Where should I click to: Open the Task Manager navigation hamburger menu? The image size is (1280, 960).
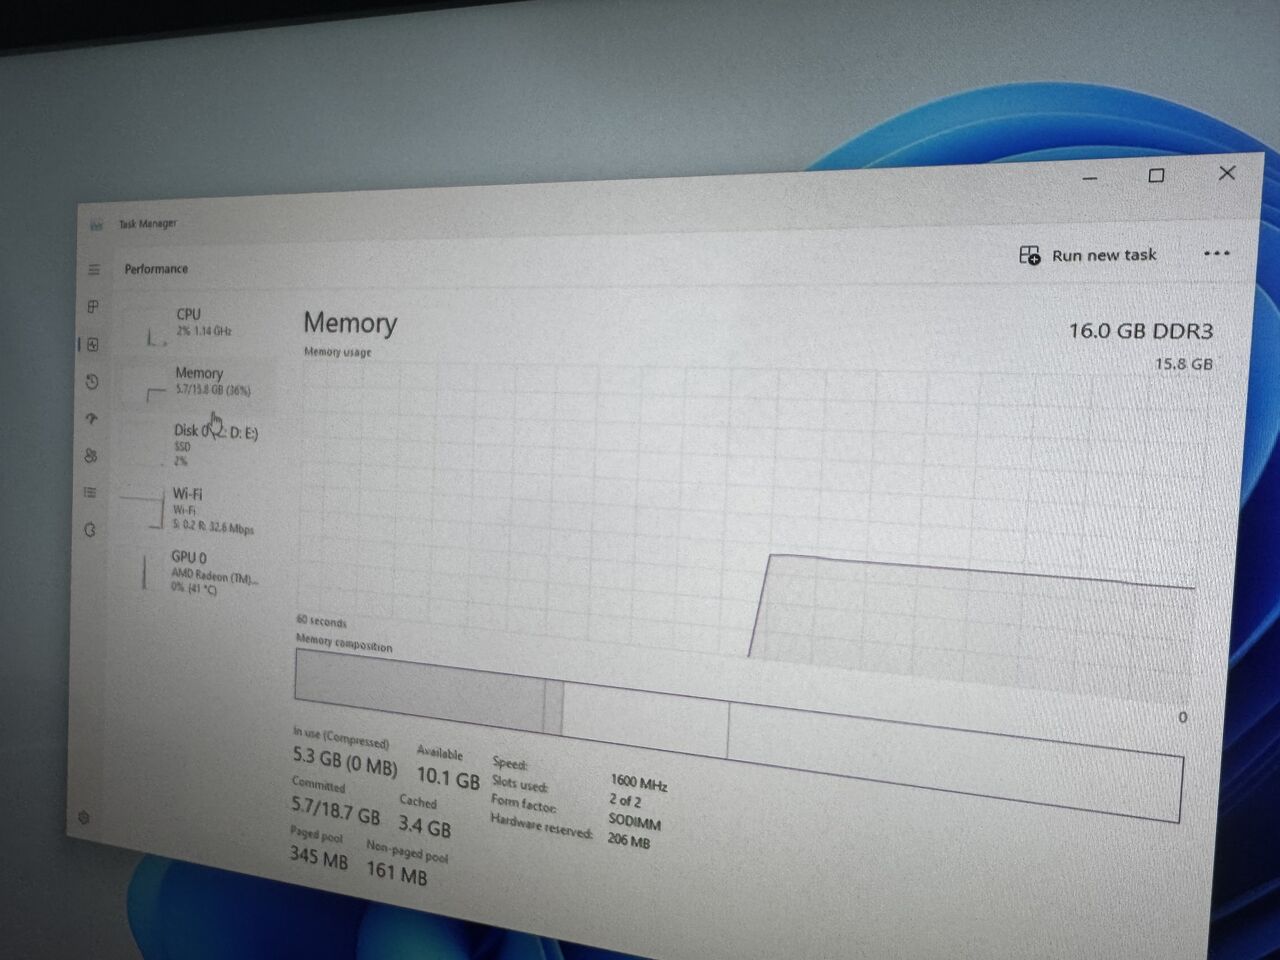point(94,269)
